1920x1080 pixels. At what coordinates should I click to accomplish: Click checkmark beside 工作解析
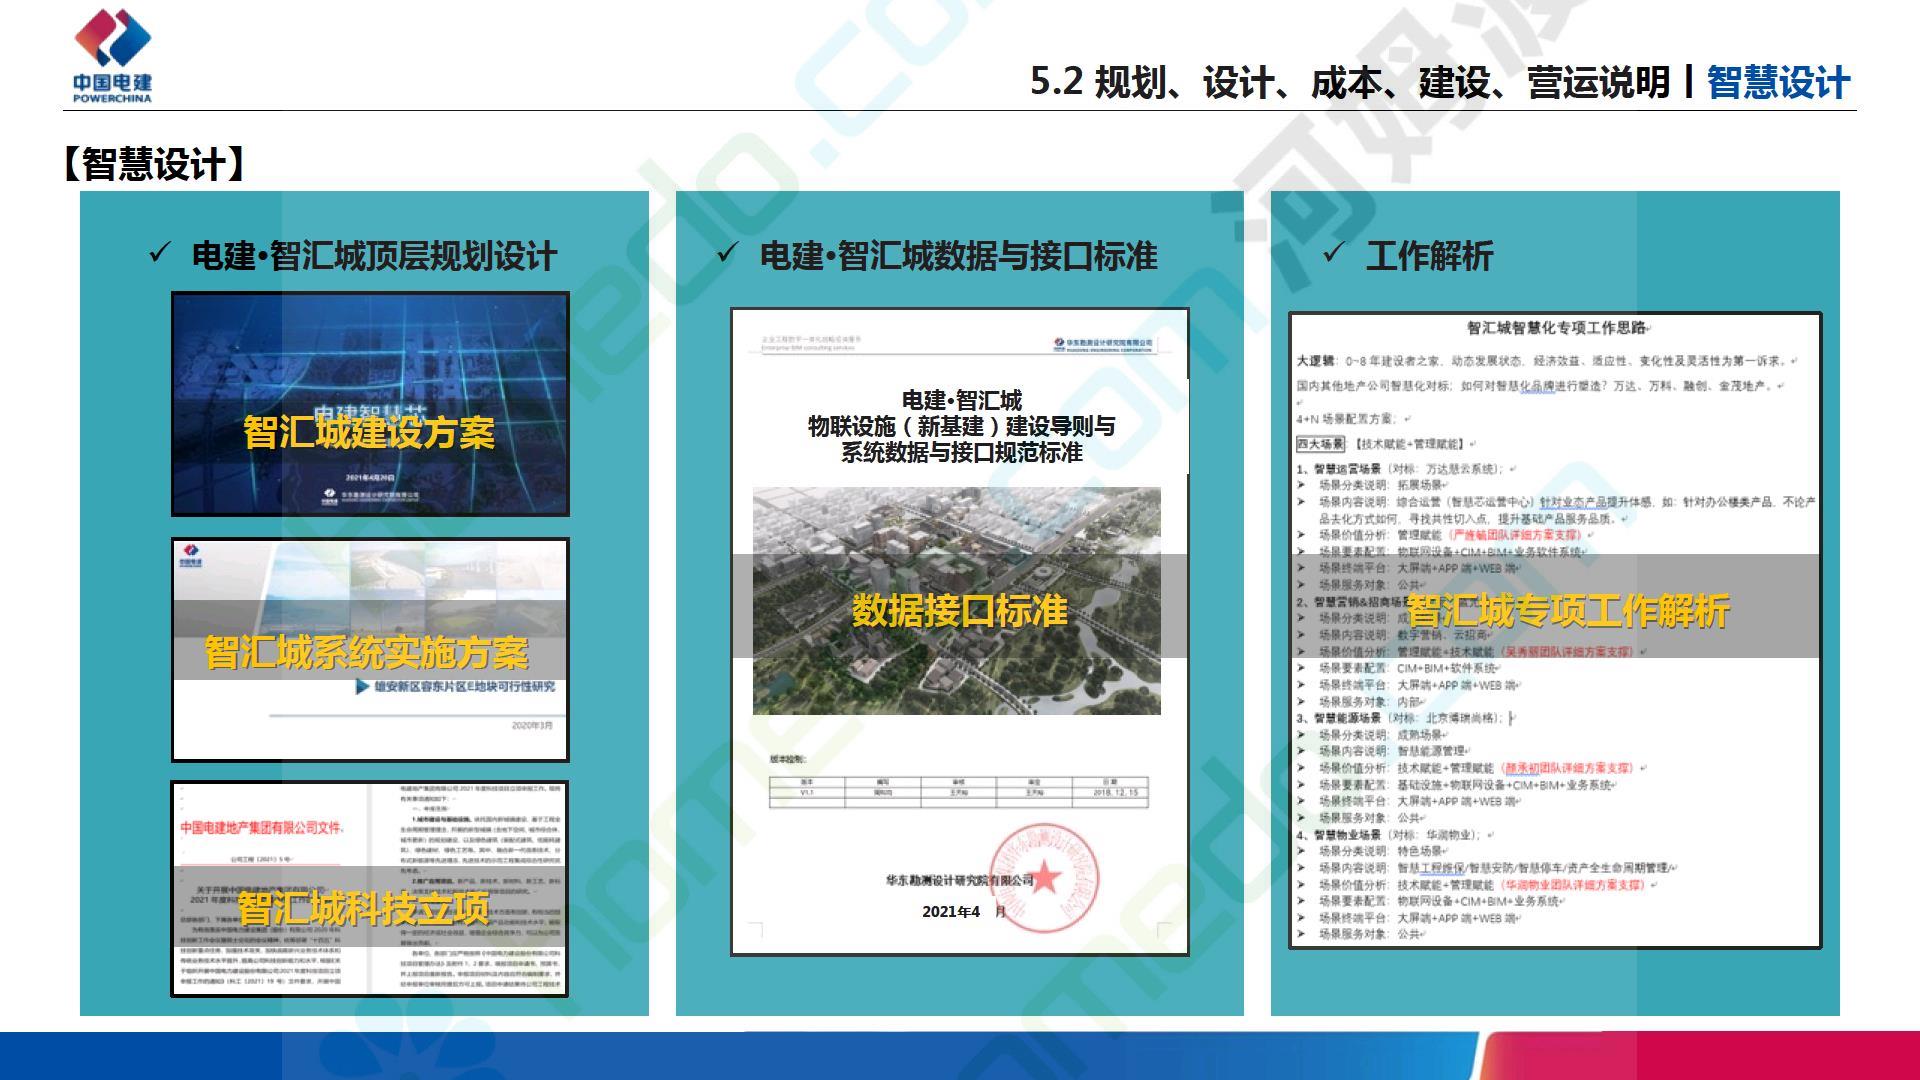(1333, 254)
